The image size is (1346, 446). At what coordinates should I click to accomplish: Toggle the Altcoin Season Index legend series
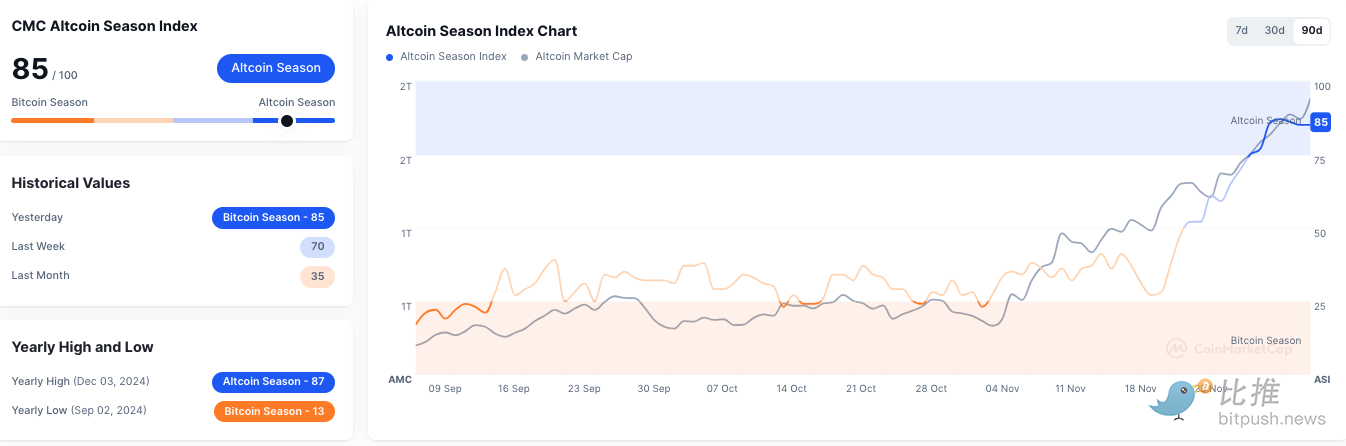pos(453,57)
